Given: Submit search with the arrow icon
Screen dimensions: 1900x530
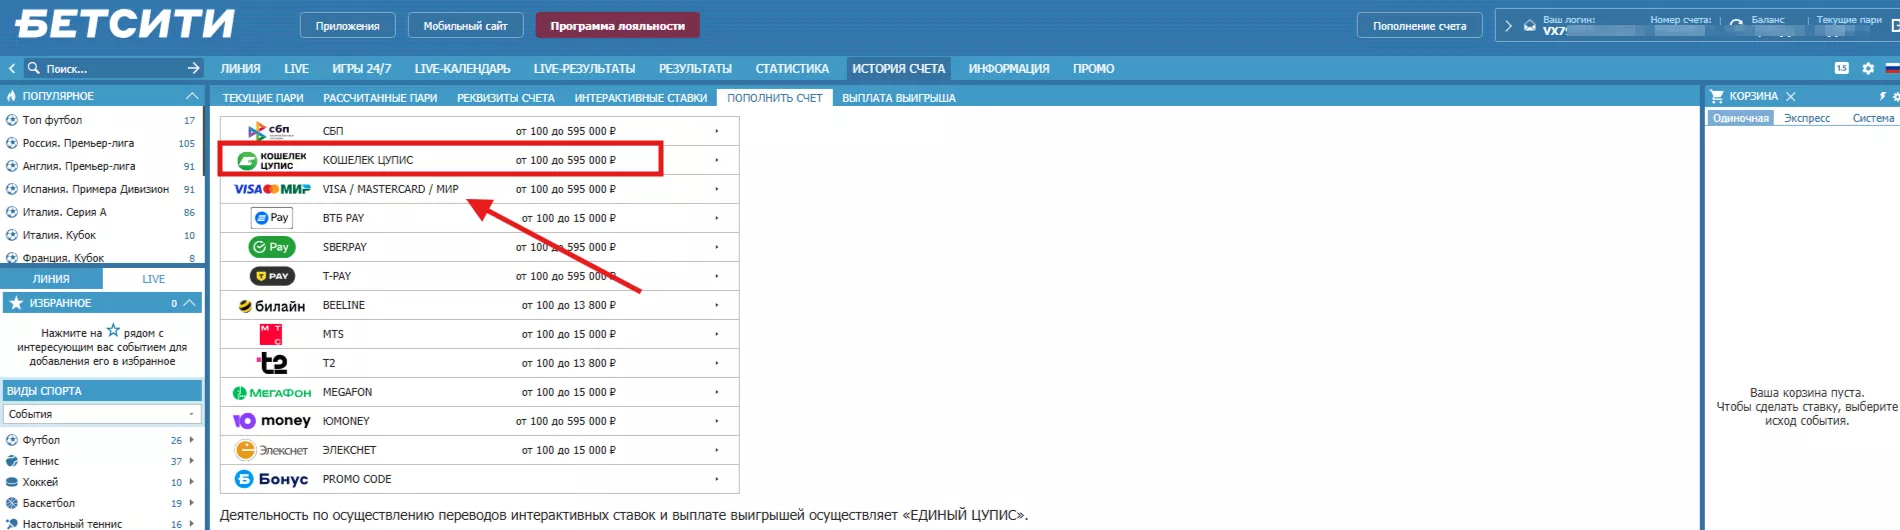Looking at the screenshot, I should point(194,68).
